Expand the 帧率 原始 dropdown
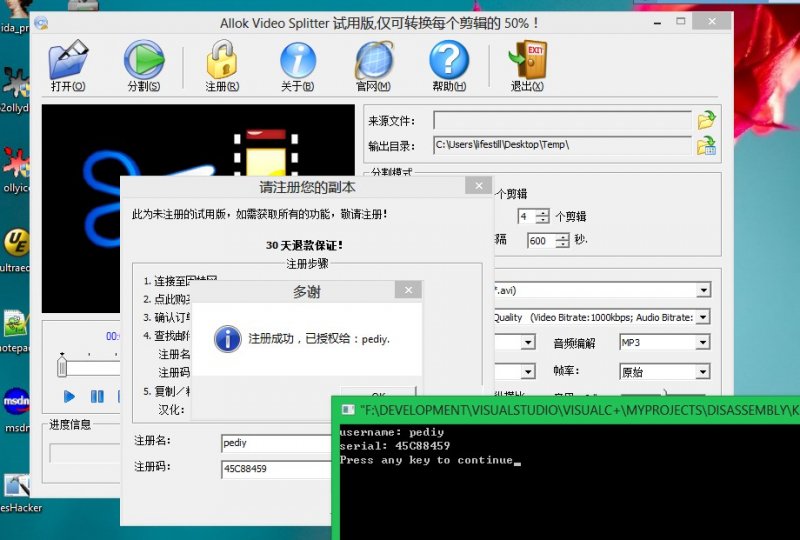 pos(703,372)
